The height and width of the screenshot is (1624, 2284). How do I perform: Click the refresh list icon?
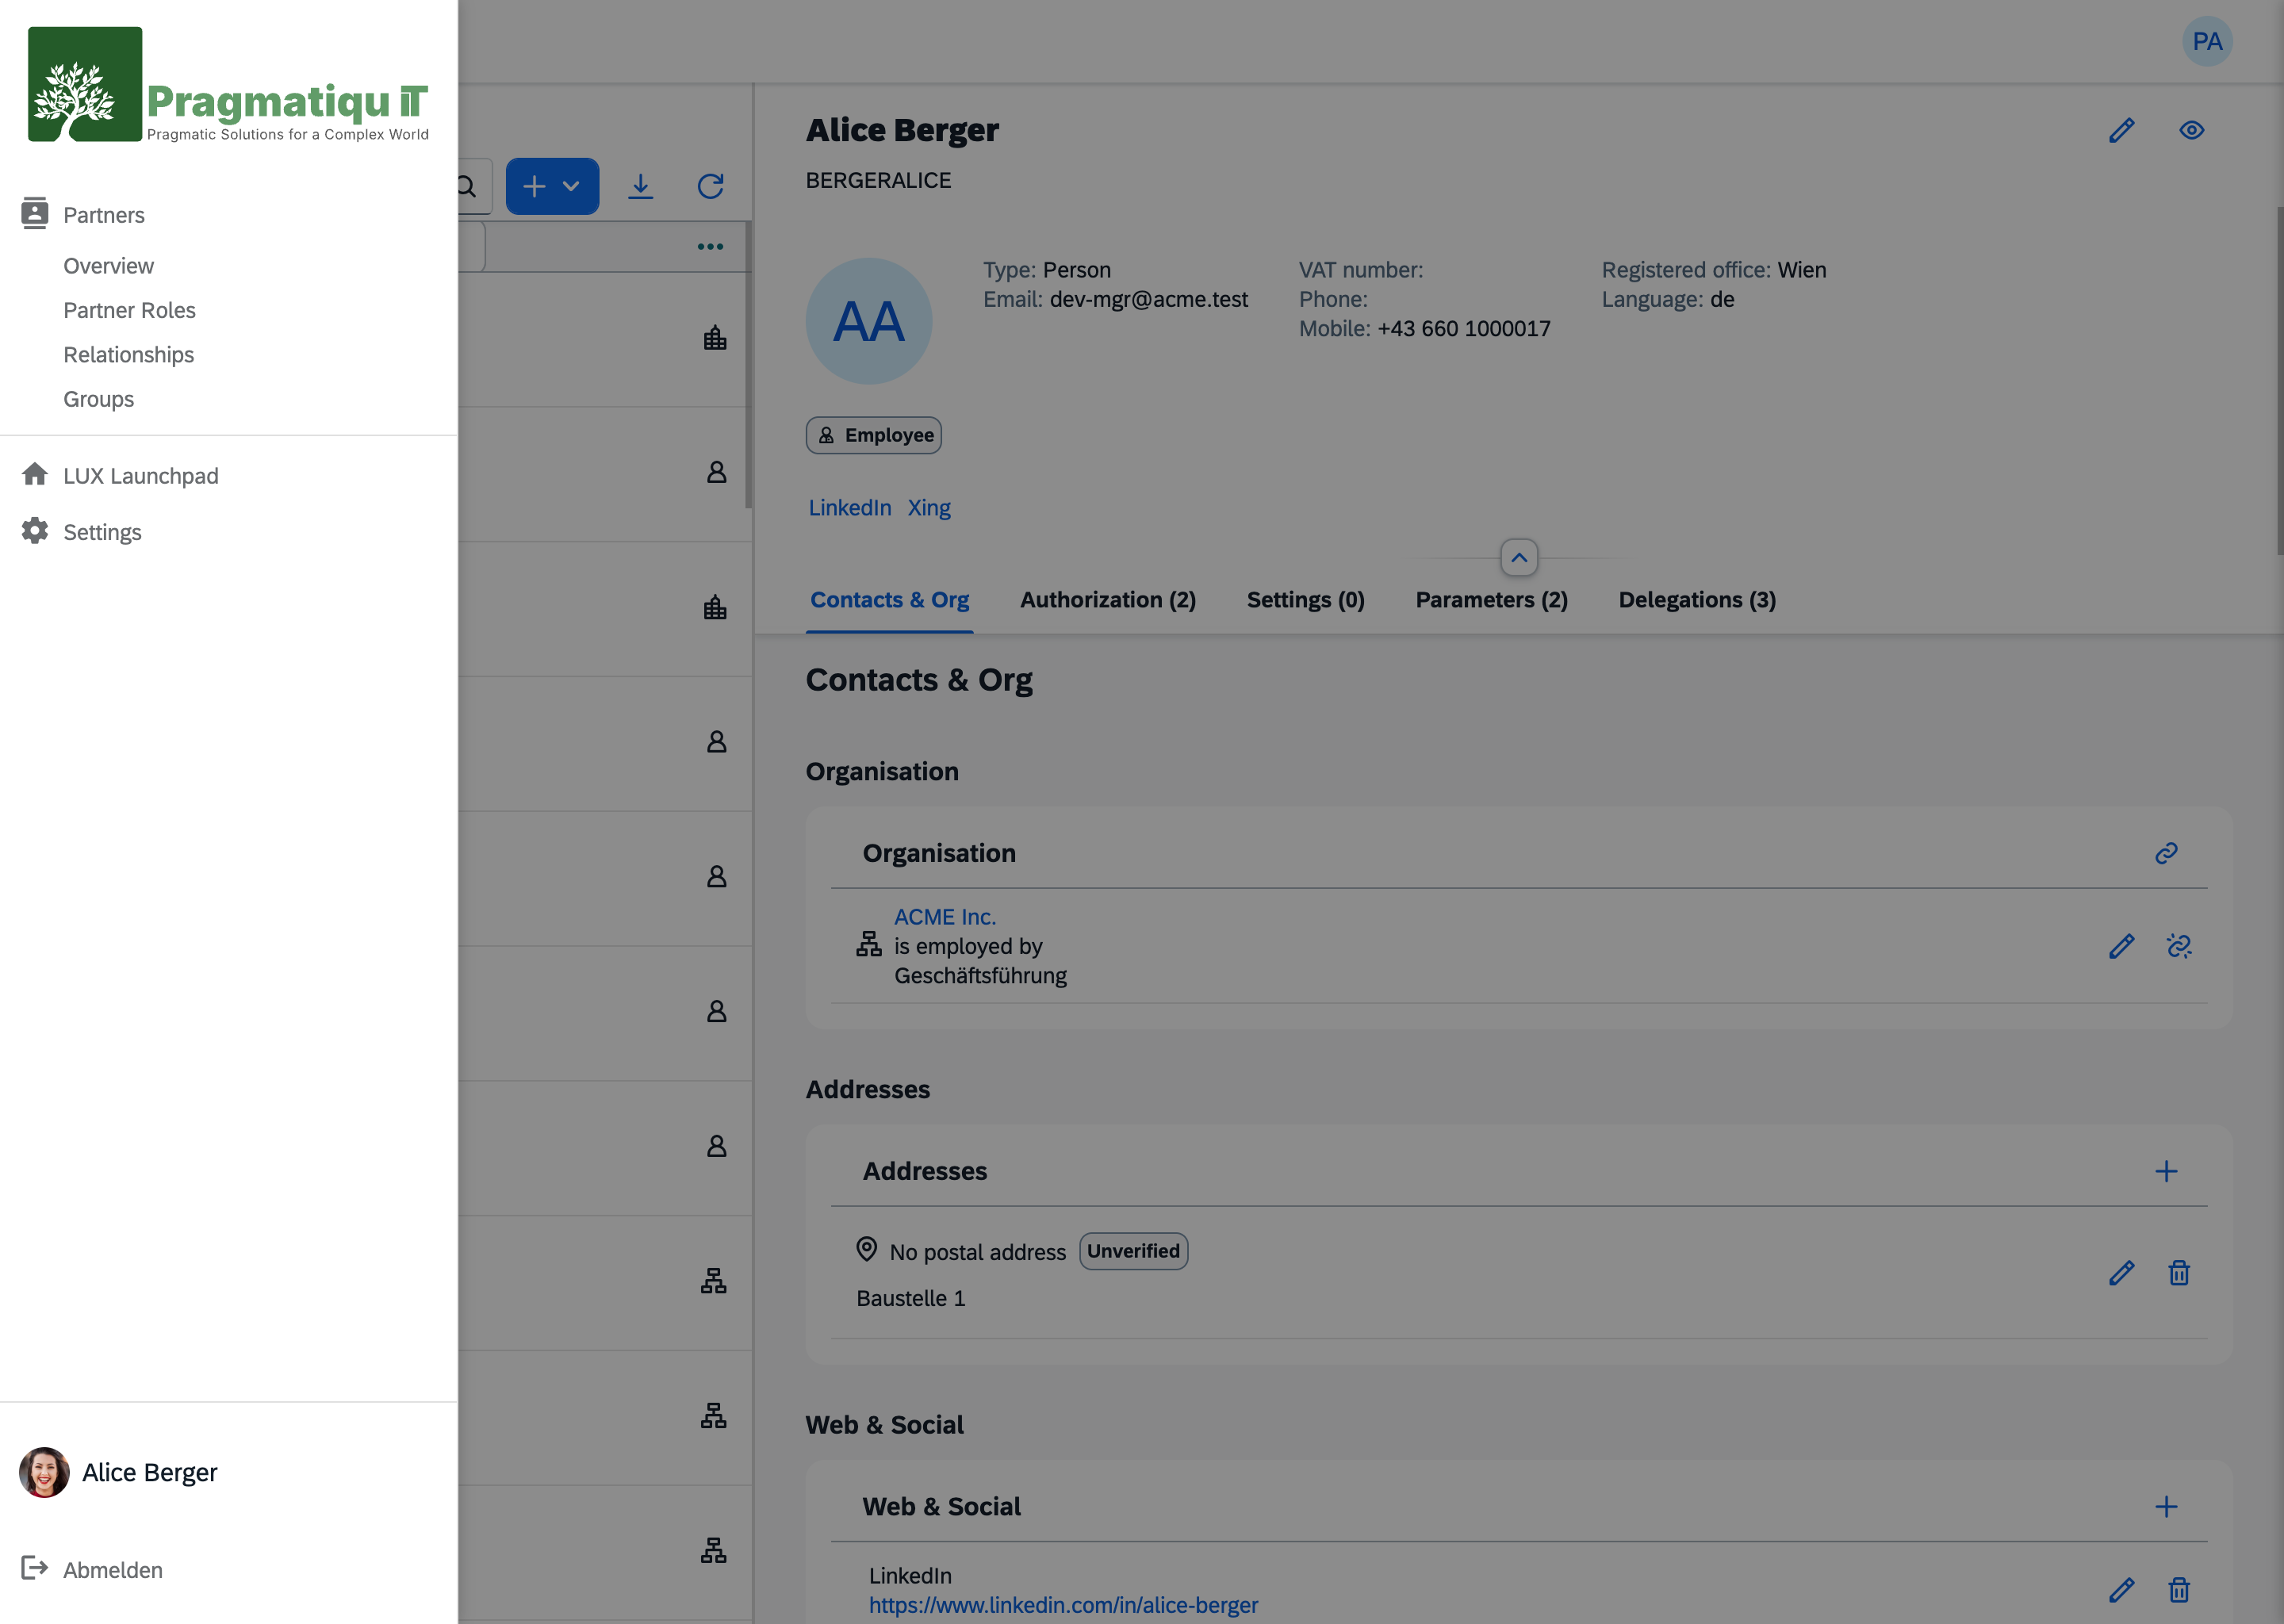710,186
